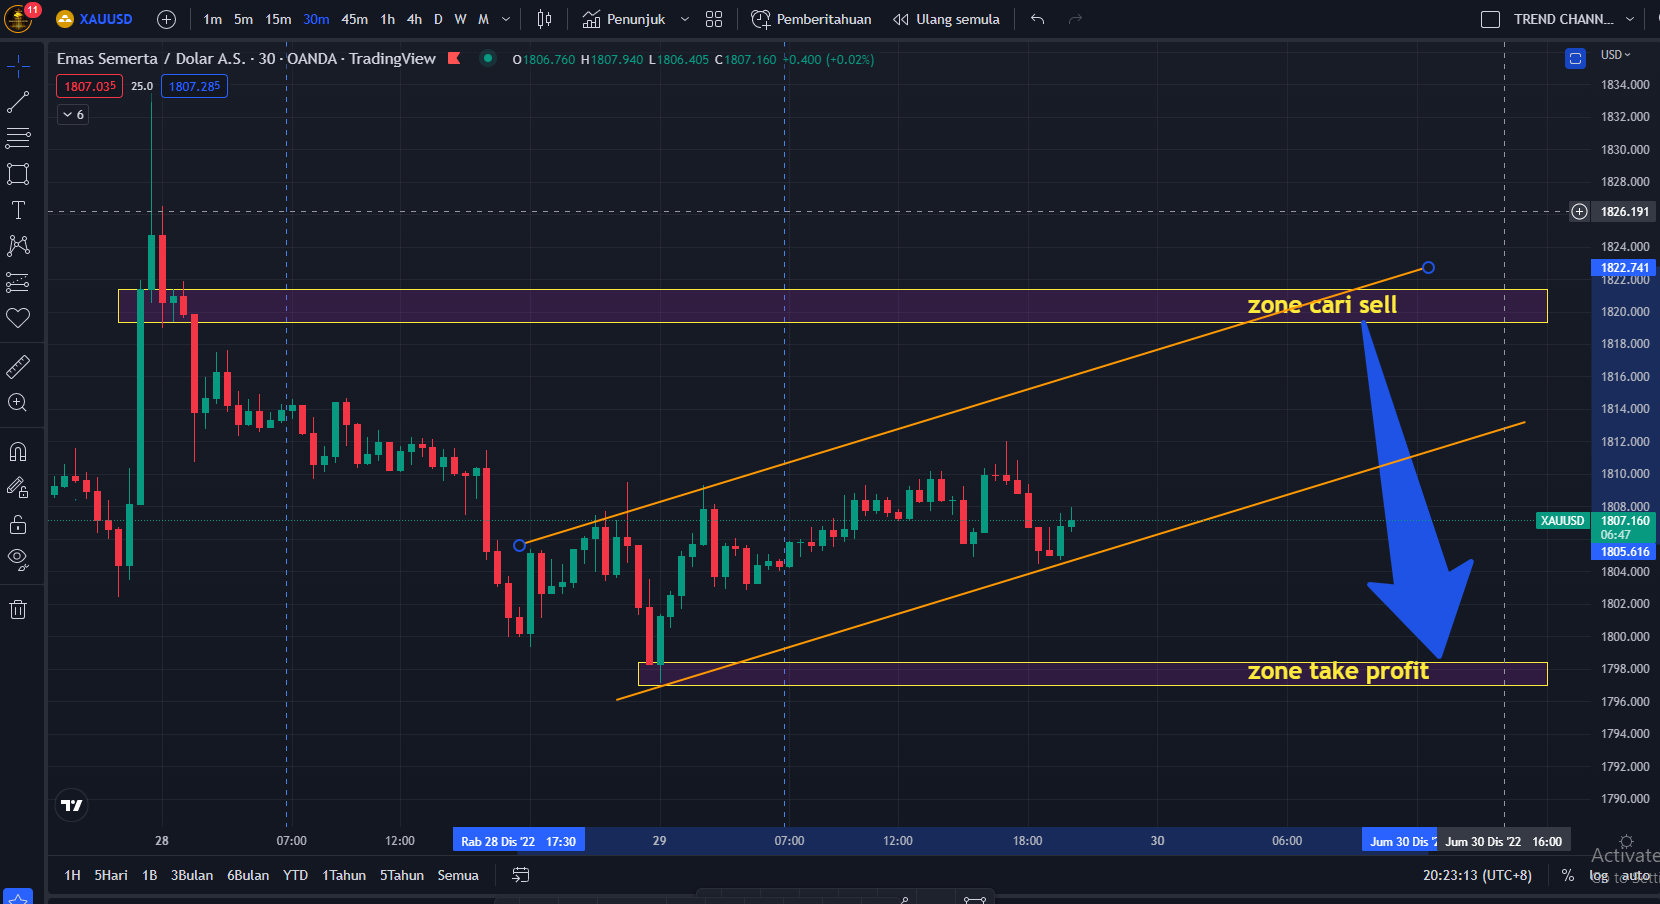Click the red flag next to symbol title
This screenshot has width=1660, height=904.
click(x=454, y=58)
